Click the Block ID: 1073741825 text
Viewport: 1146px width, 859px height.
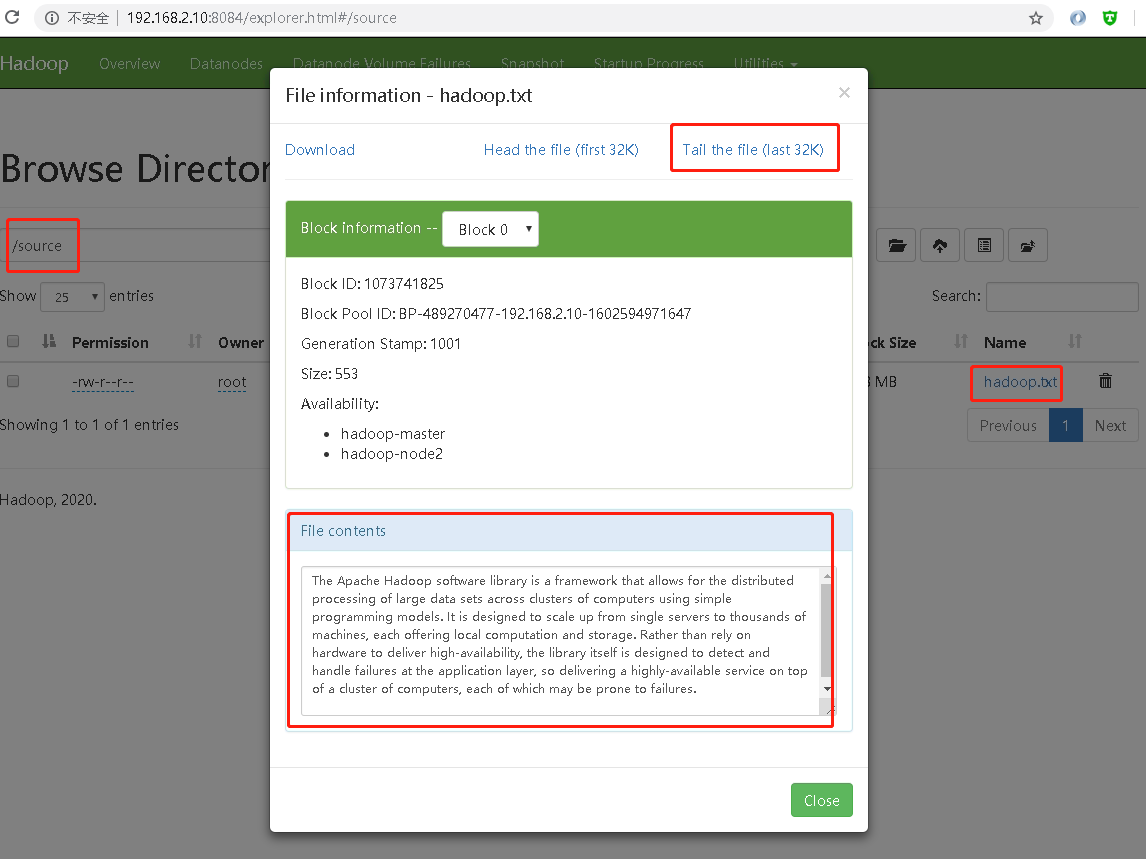pyautogui.click(x=372, y=284)
